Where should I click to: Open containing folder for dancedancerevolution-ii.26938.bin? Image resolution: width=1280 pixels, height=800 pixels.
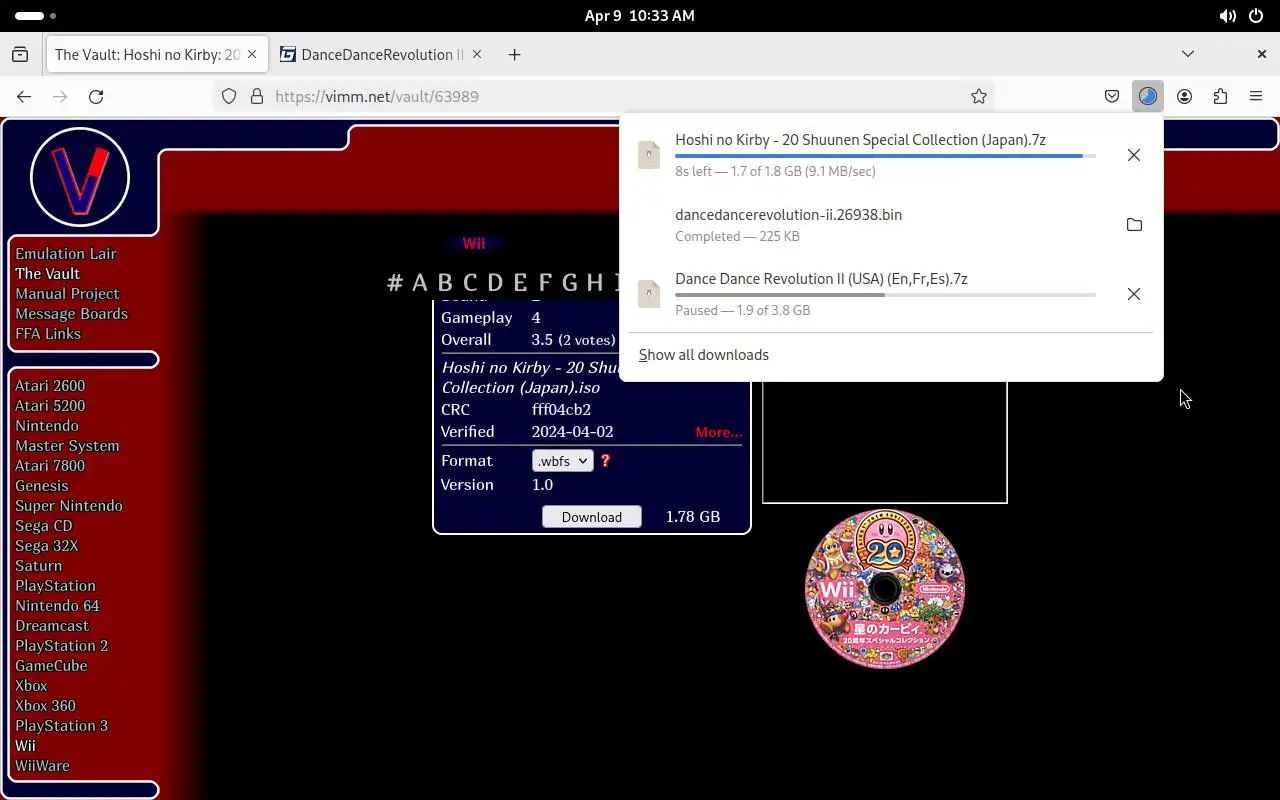(1133, 224)
